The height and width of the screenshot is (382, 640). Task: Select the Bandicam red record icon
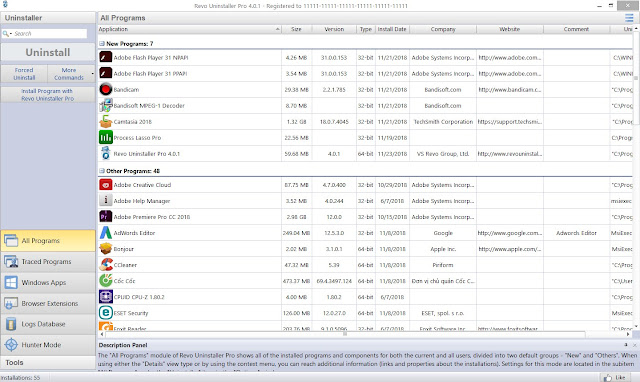[106, 89]
